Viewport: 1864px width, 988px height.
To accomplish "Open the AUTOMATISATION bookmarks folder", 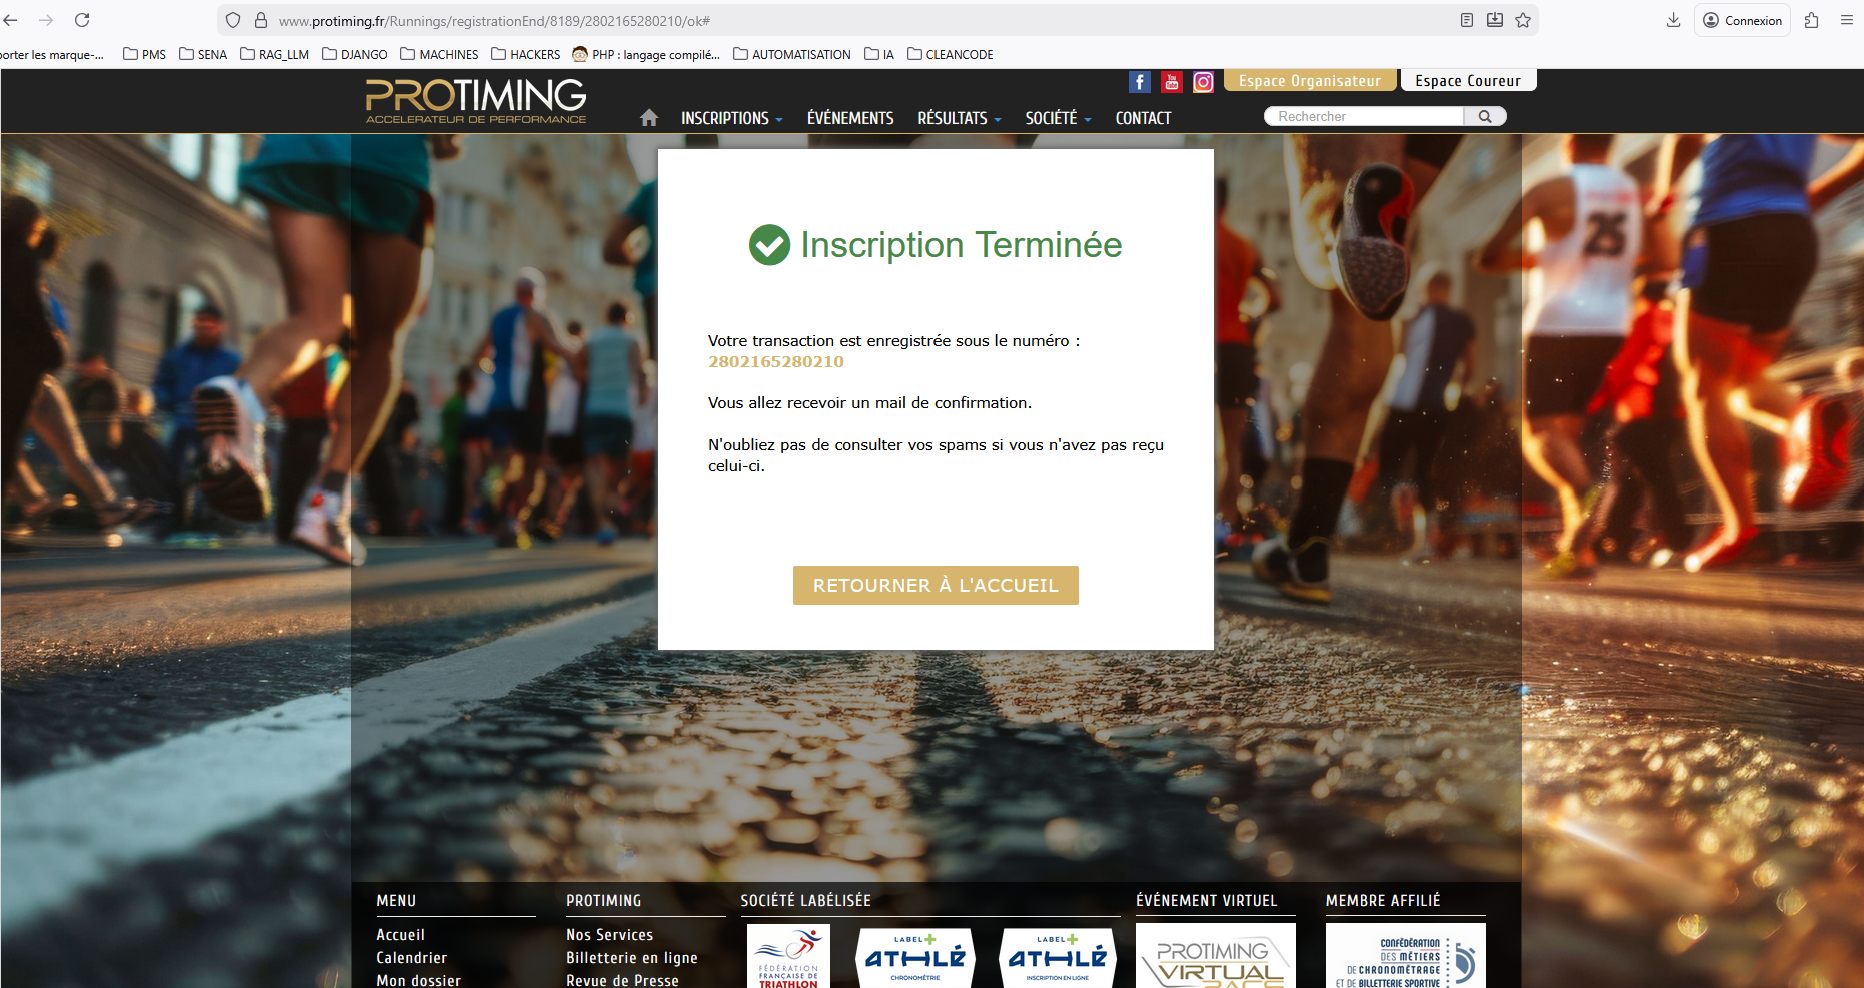I will (792, 55).
